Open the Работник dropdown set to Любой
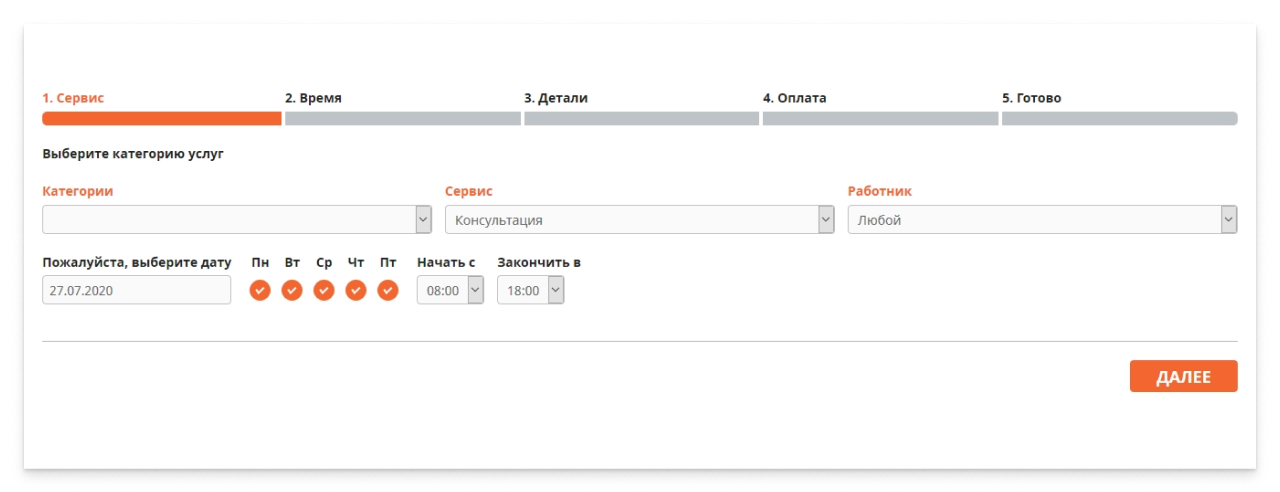Image resolution: width=1280 pixels, height=492 pixels. [1042, 220]
